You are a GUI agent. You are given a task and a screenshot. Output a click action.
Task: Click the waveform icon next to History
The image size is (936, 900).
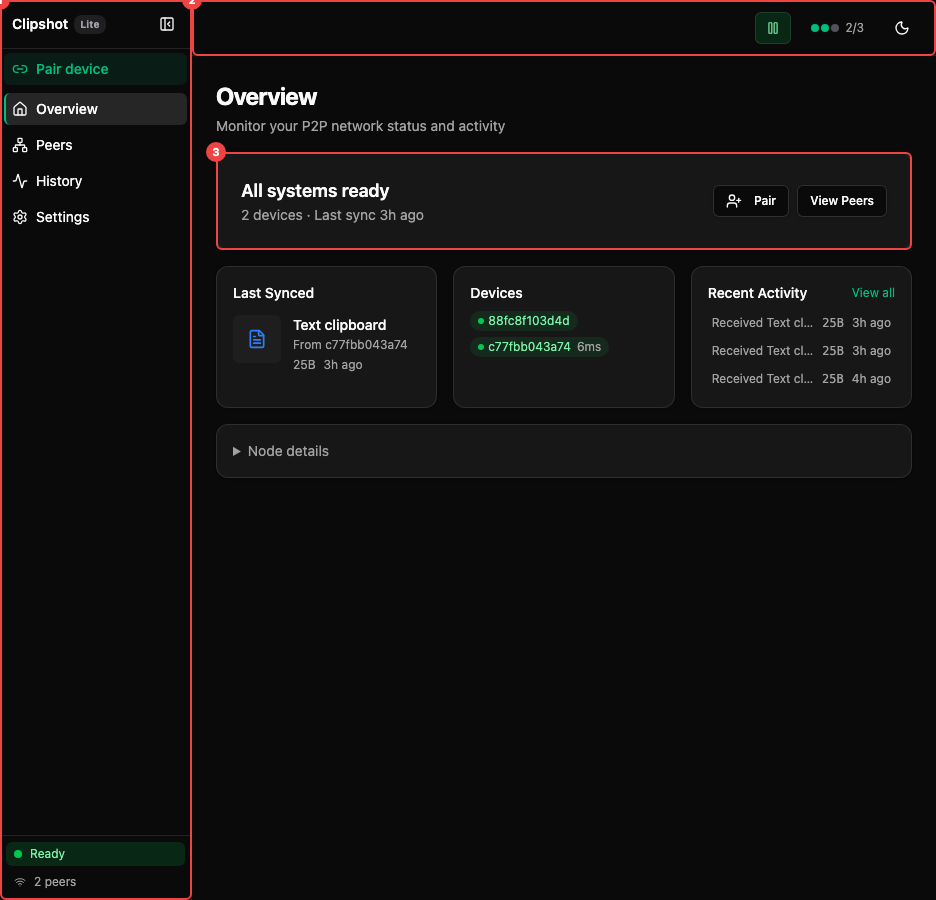pyautogui.click(x=20, y=181)
